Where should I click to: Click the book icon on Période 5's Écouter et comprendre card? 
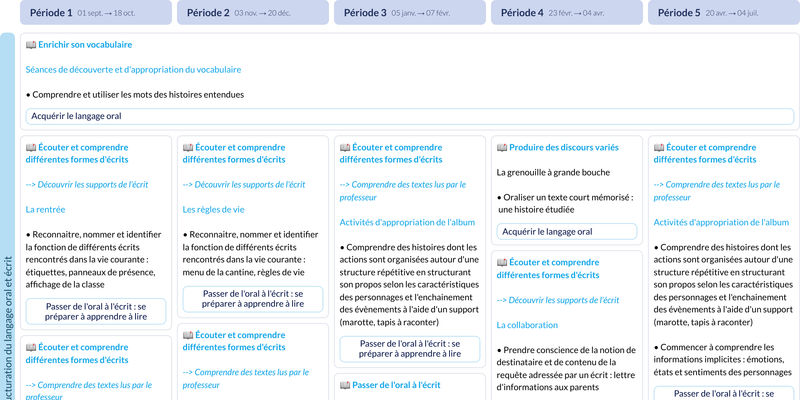pos(659,147)
